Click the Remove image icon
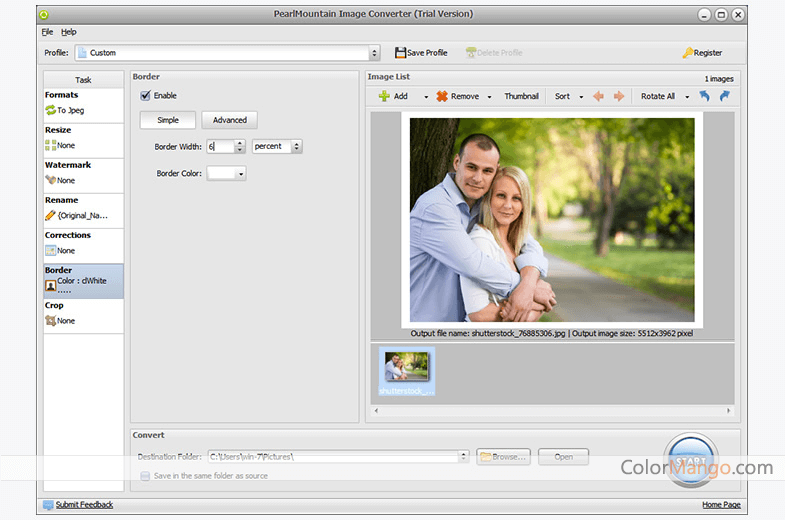The height and width of the screenshot is (520, 785). click(x=442, y=96)
